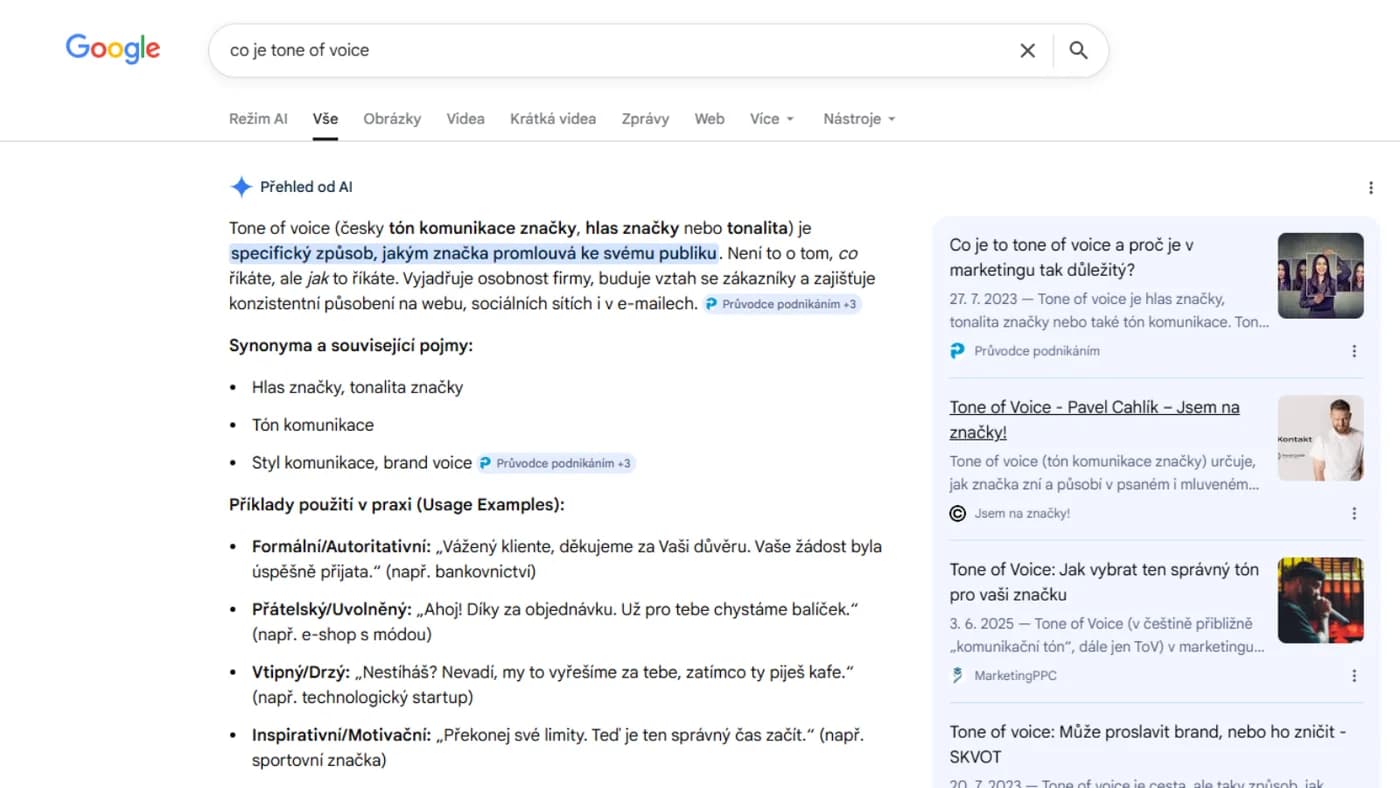Open the Více dropdown menu

point(771,118)
